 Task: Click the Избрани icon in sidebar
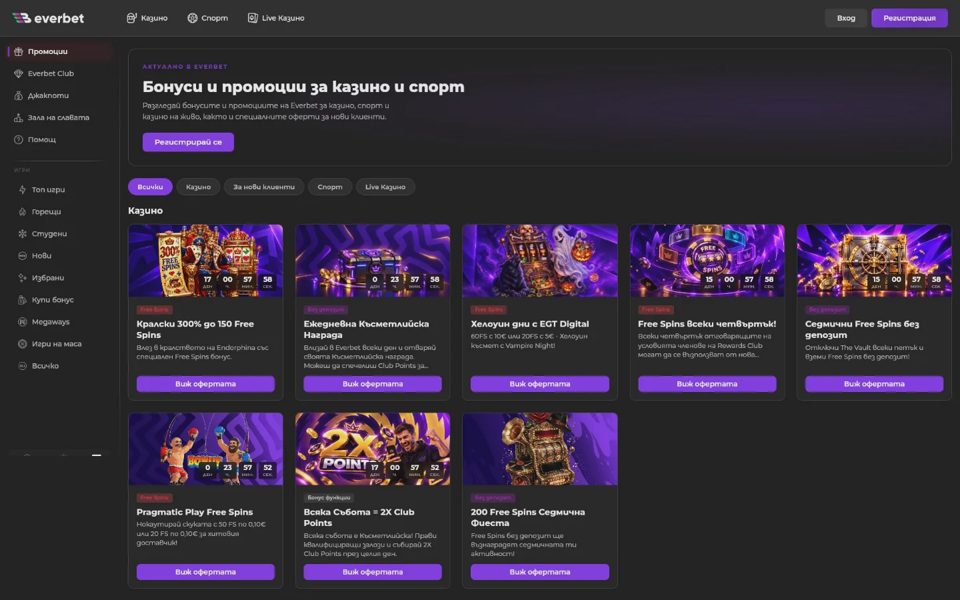pyautogui.click(x=23, y=278)
